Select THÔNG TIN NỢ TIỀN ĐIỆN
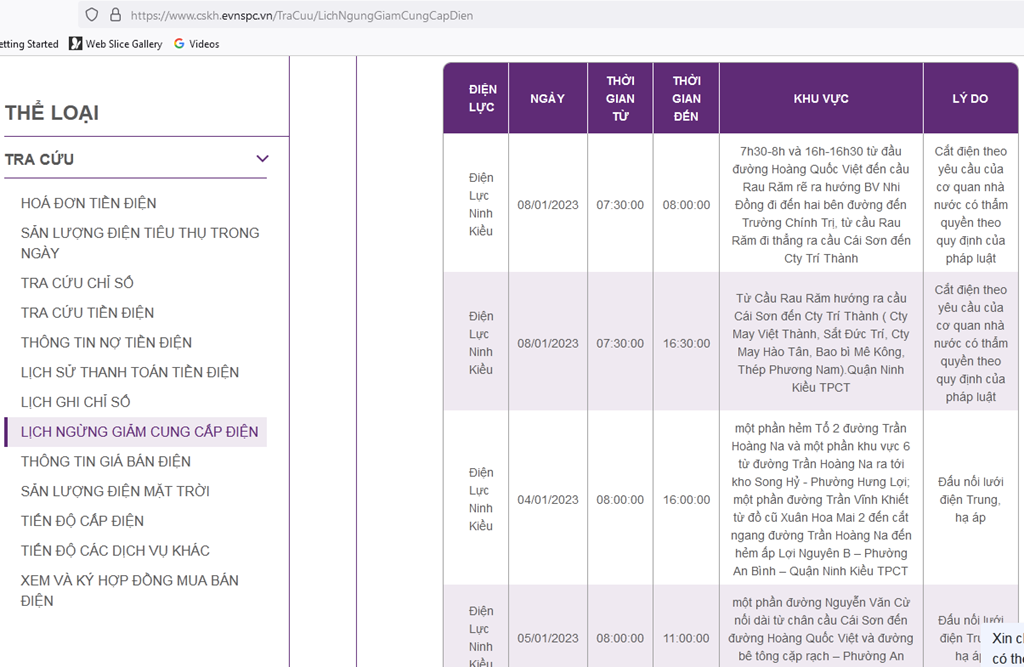 [x=106, y=342]
